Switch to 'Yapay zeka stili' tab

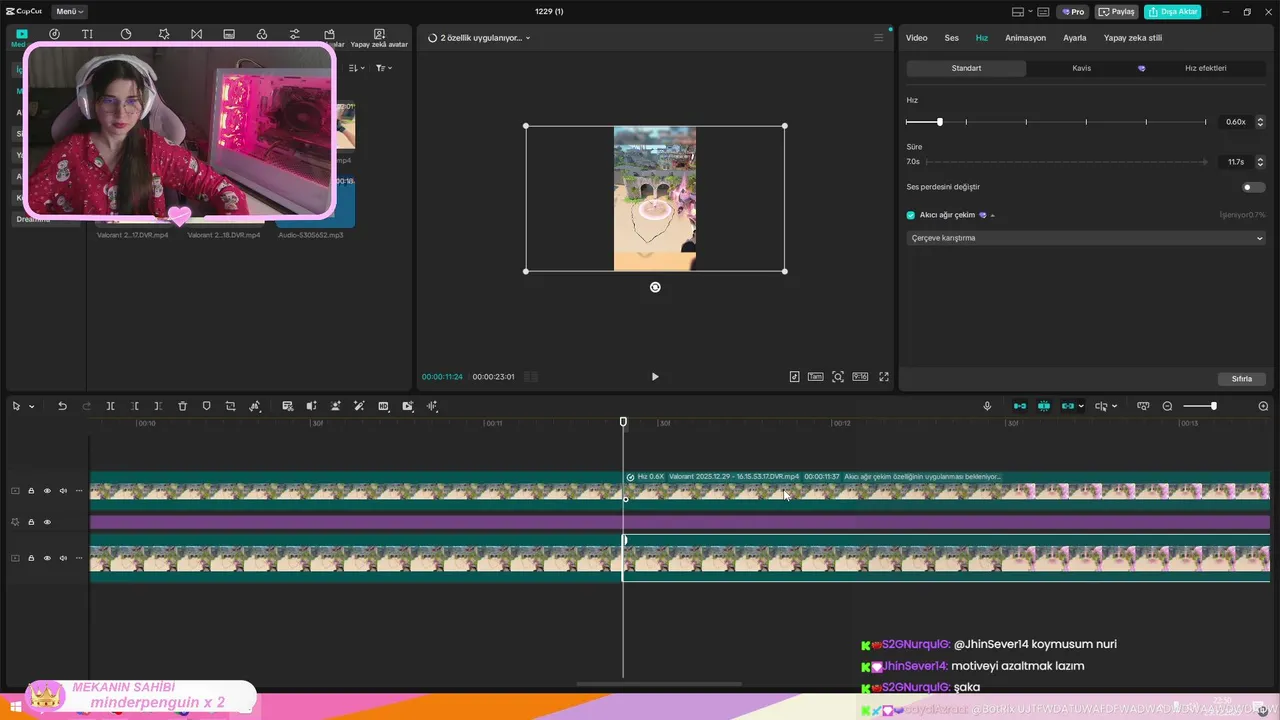pyautogui.click(x=1133, y=38)
